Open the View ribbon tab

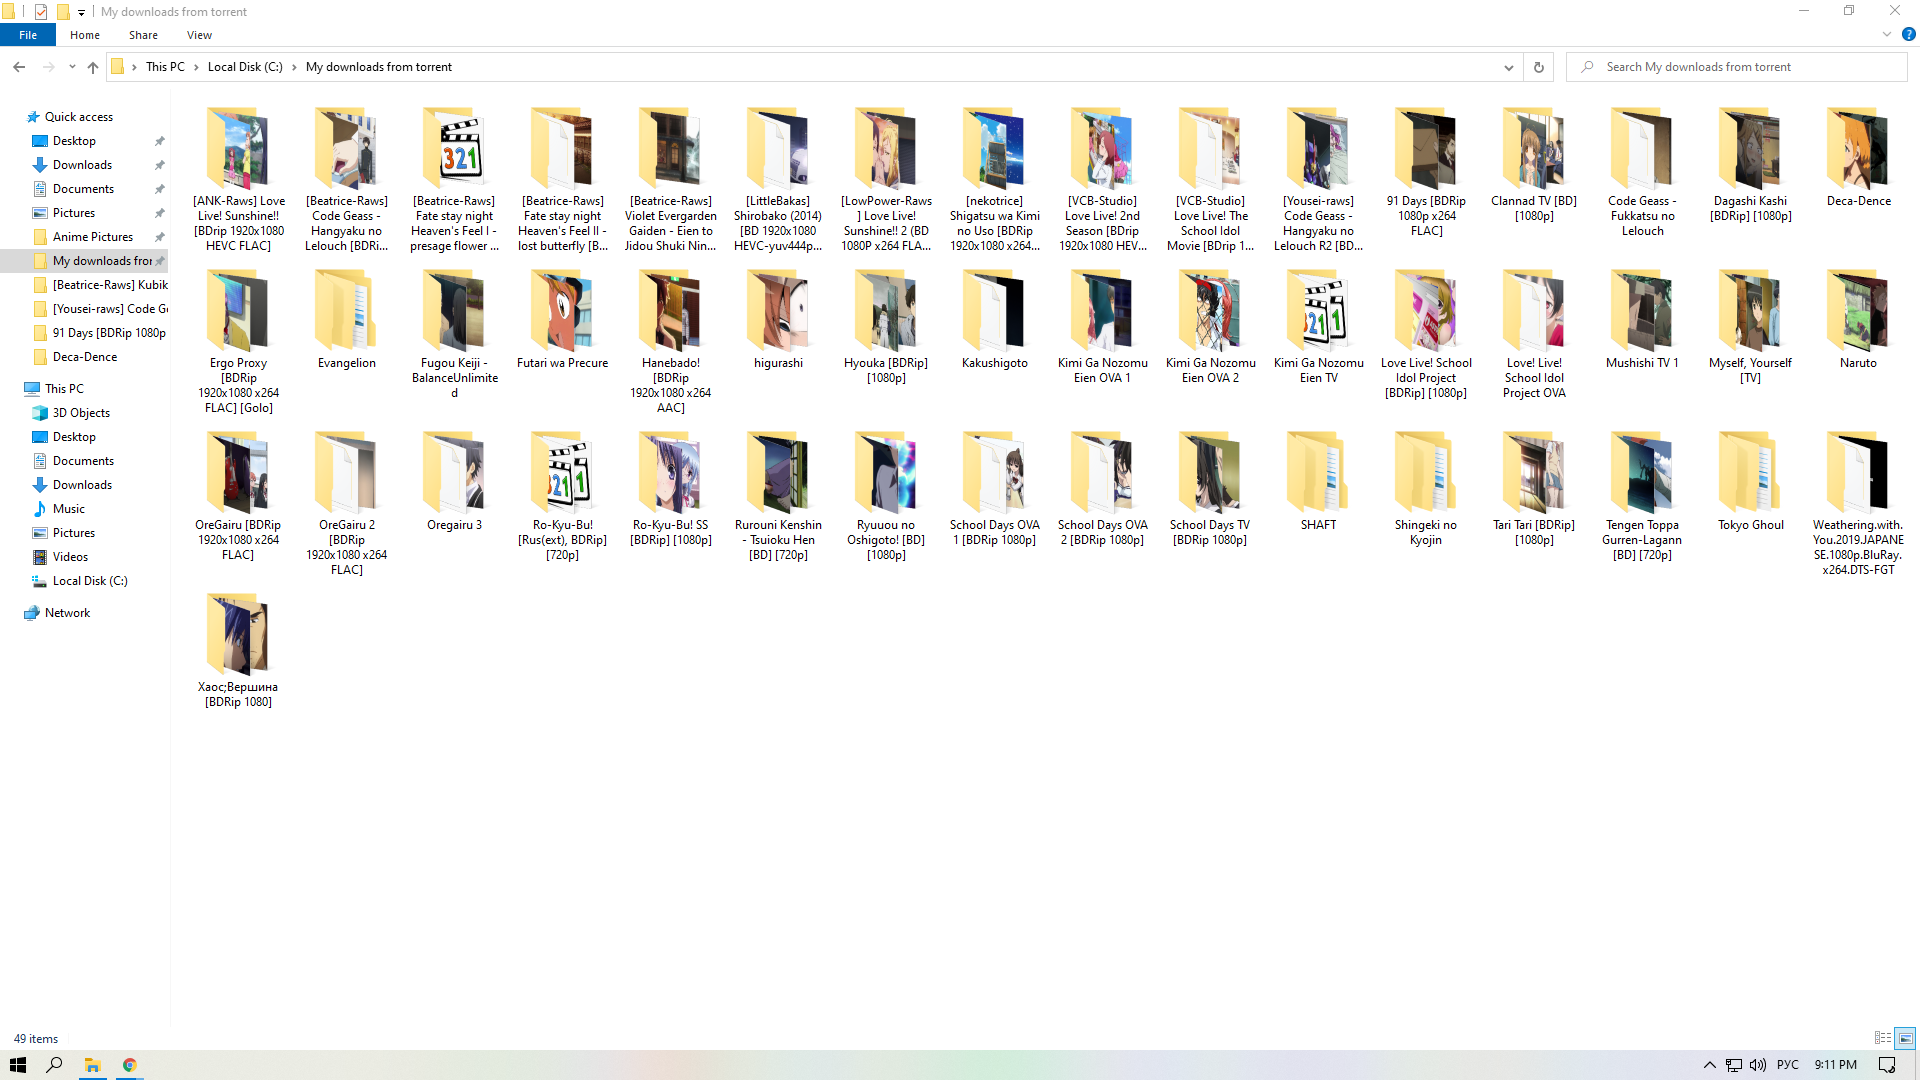pyautogui.click(x=199, y=35)
